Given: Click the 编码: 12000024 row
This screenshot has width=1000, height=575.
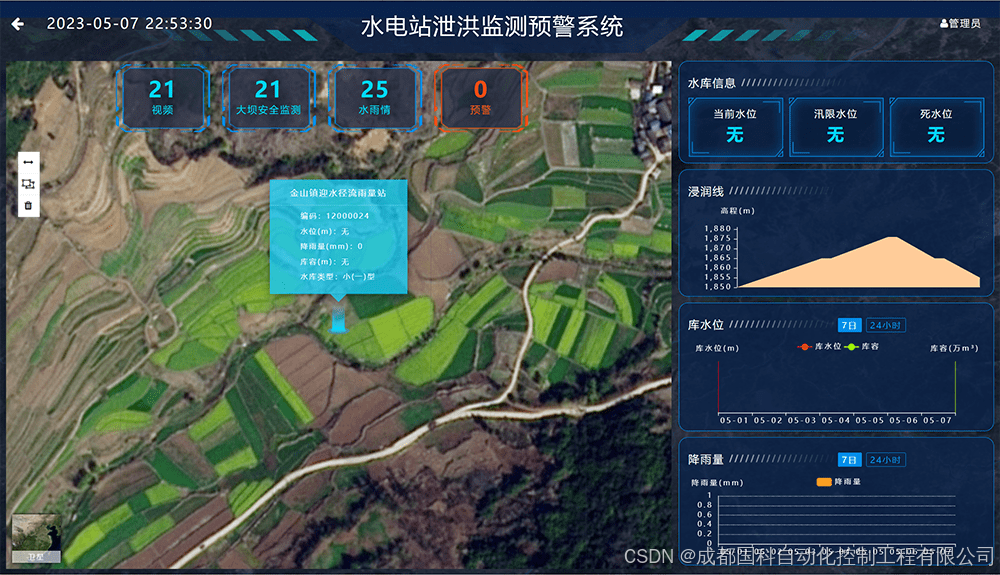Looking at the screenshot, I should (335, 215).
